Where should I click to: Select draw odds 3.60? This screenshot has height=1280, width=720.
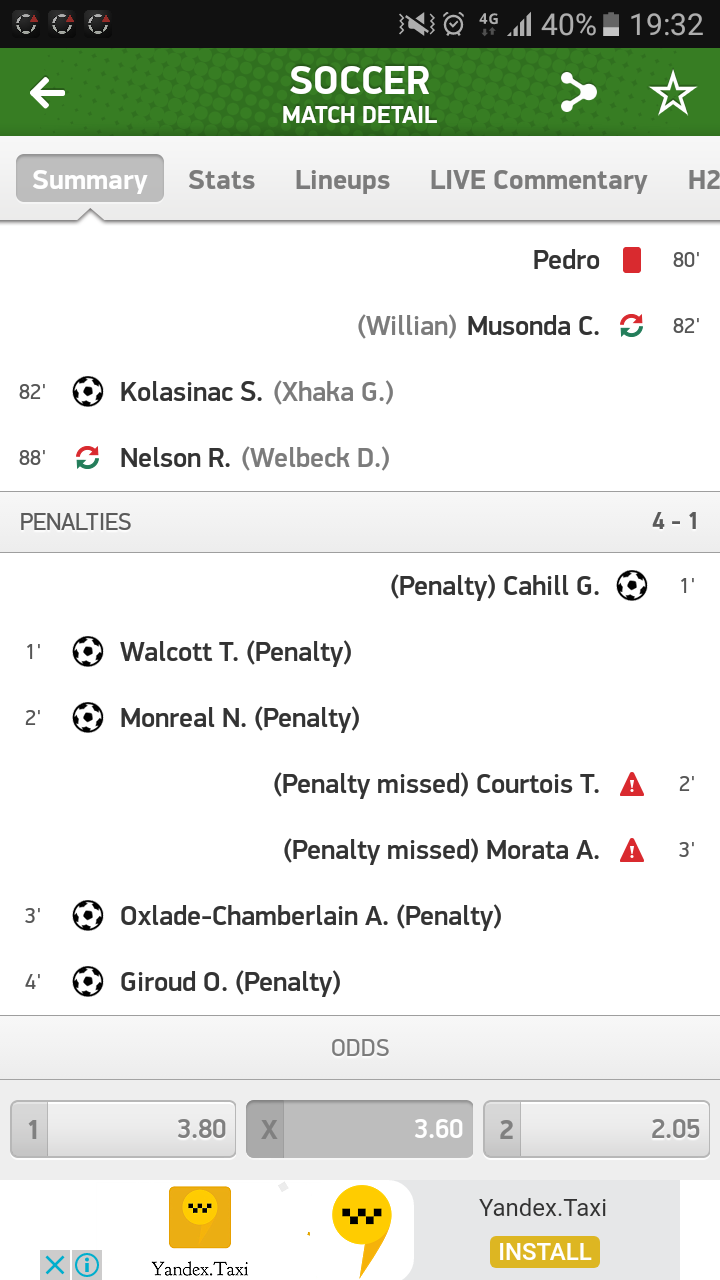tap(359, 1129)
